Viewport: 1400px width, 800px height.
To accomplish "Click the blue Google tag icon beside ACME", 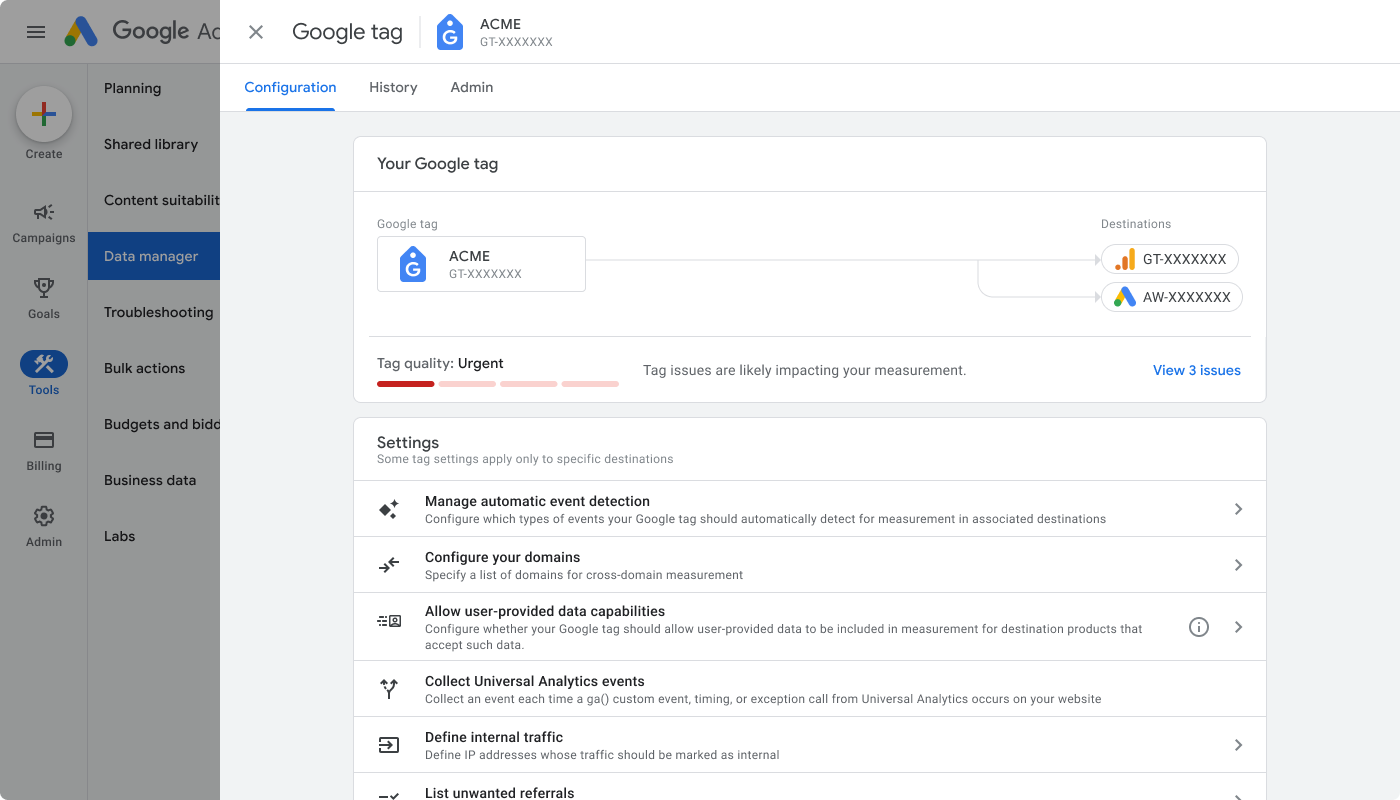I will 449,31.
